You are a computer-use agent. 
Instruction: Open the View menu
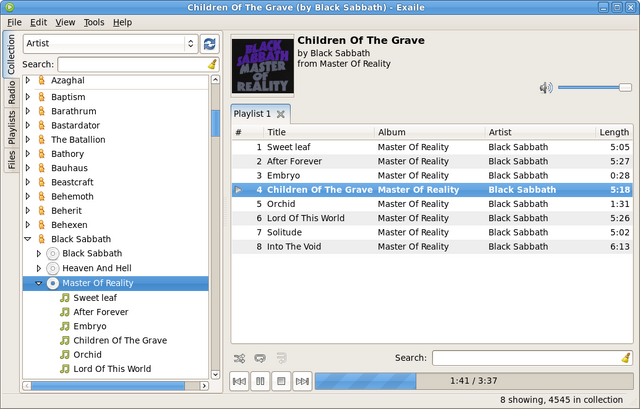click(x=65, y=22)
